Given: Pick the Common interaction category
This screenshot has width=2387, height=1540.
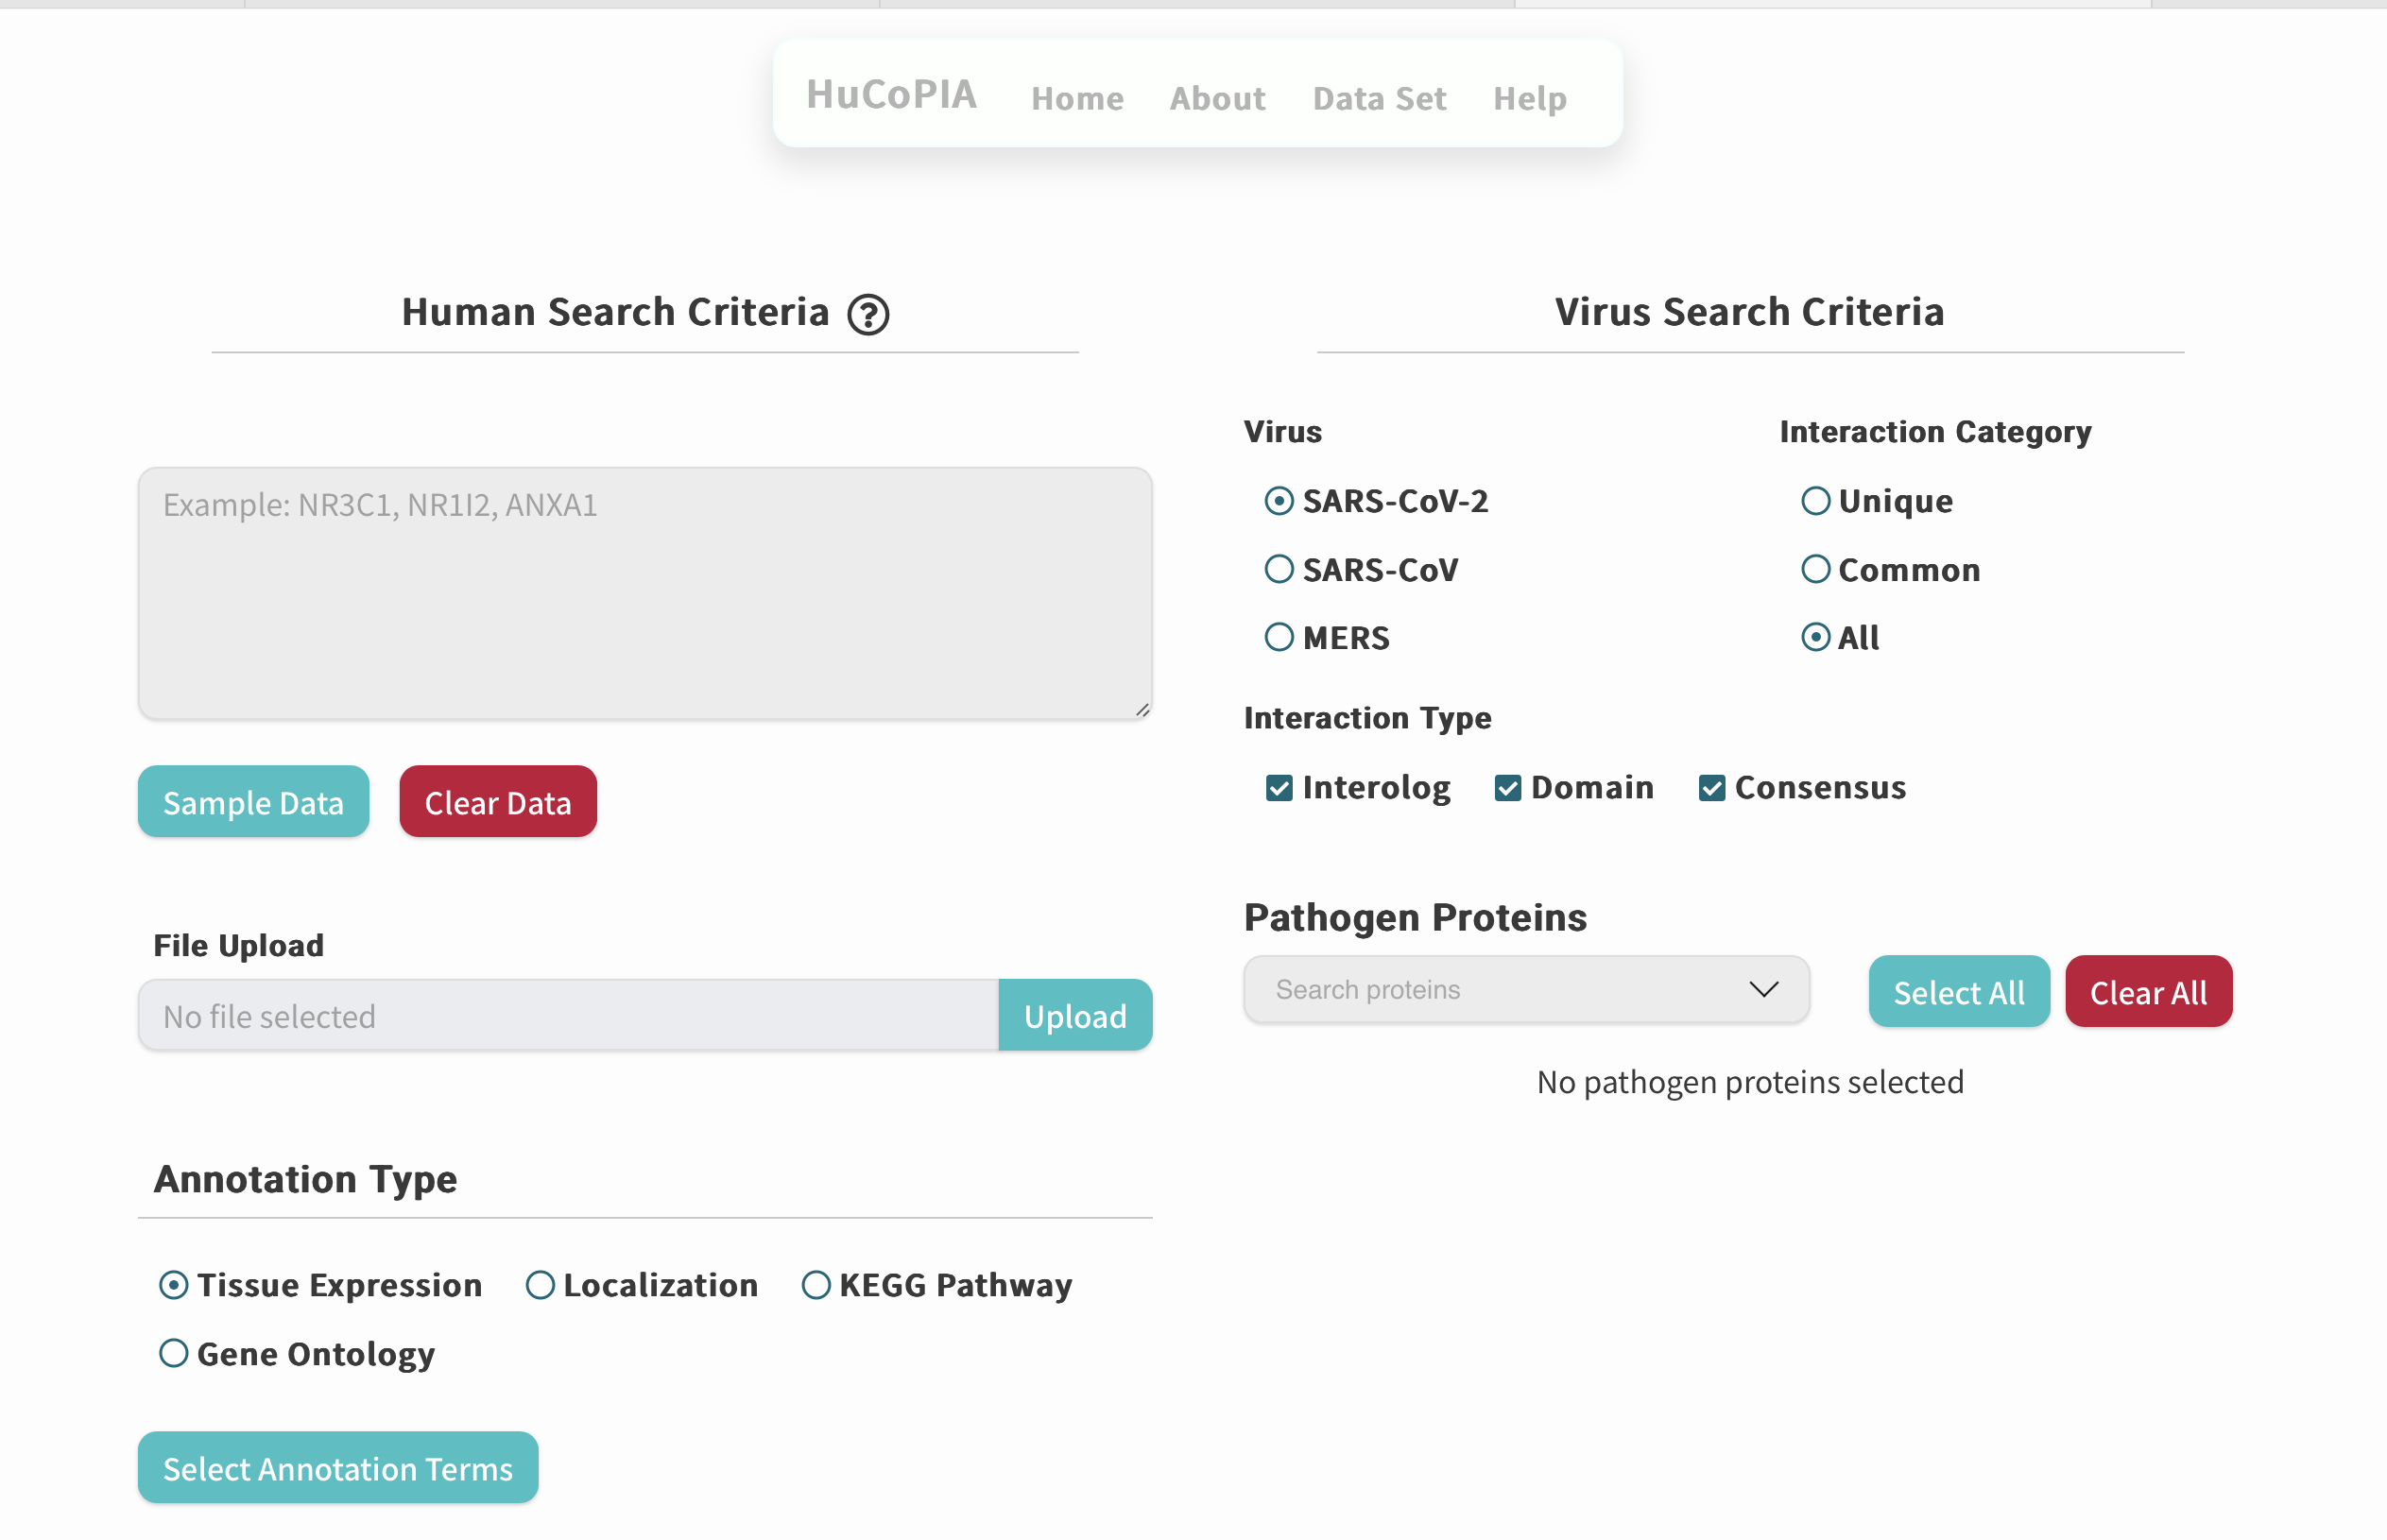Looking at the screenshot, I should coord(1815,570).
